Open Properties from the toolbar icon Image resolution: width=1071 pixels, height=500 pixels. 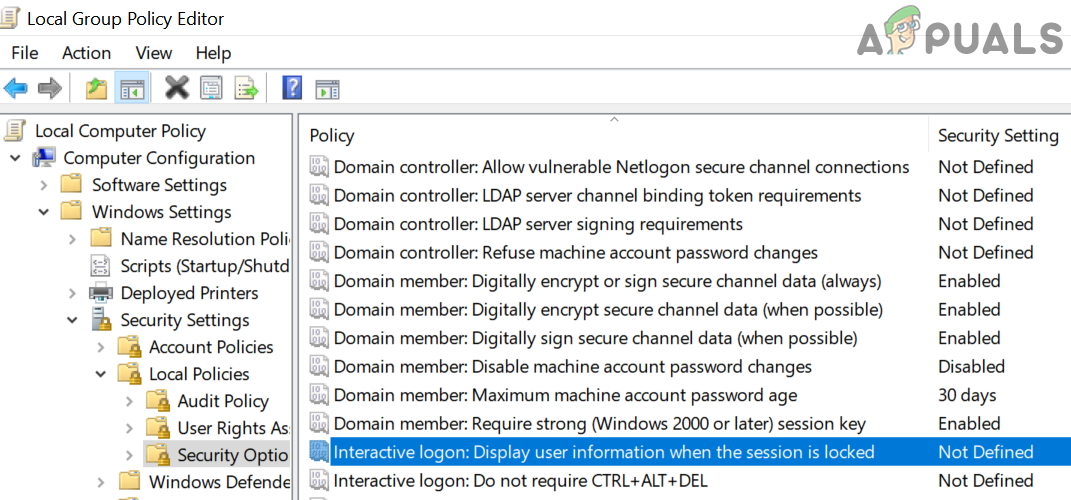(211, 89)
